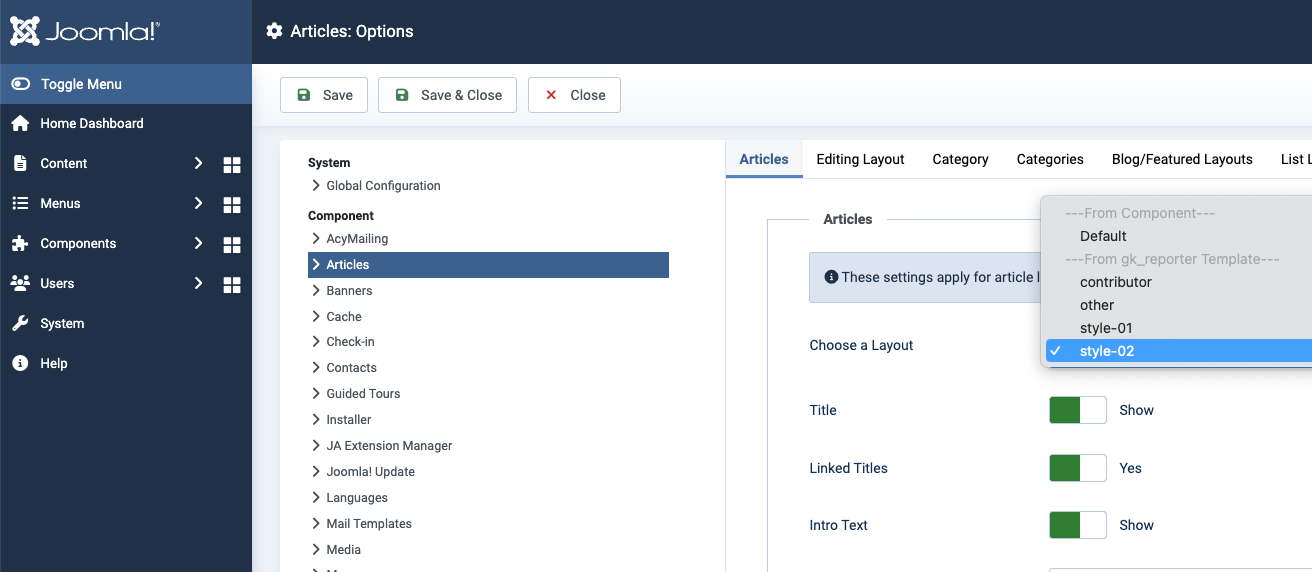
Task: Turn off the Intro Text switch
Action: [x=1077, y=525]
